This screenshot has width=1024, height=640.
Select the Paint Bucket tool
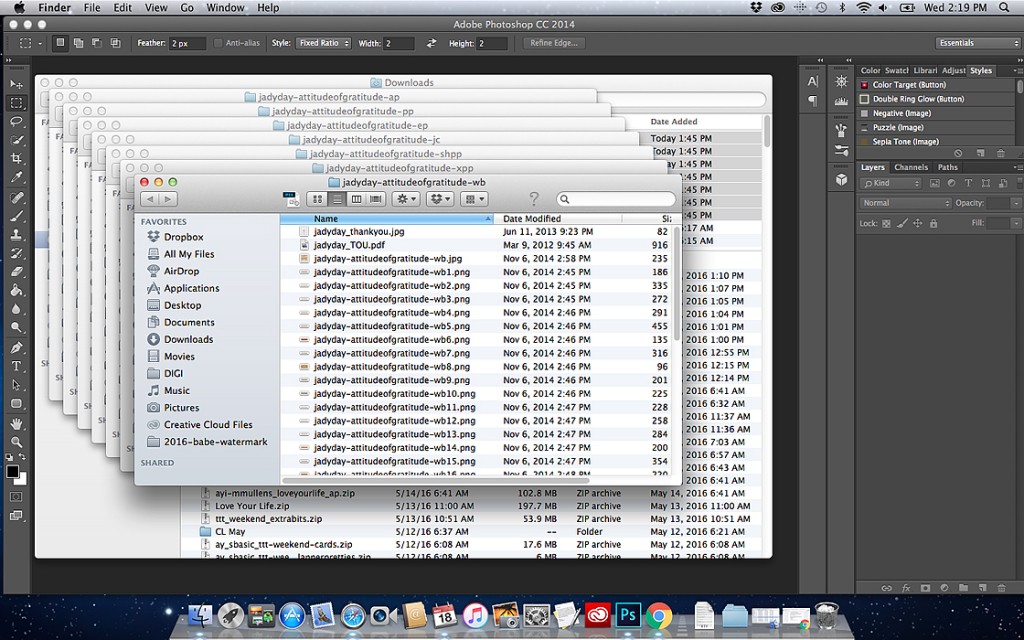coord(16,291)
